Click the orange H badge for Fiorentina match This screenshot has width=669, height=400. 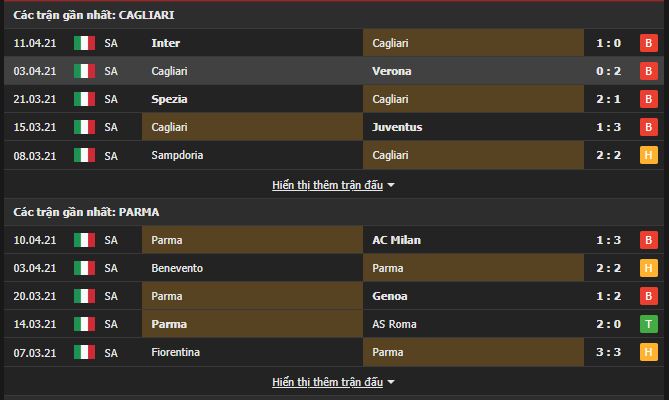coord(649,352)
